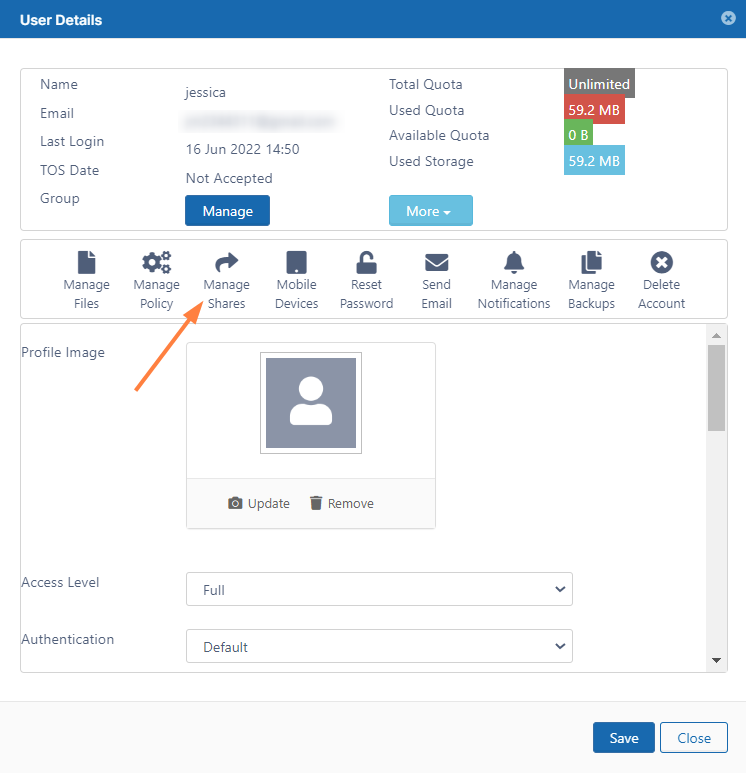Viewport: 746px width, 773px height.
Task: Expand the Authentication dropdown
Action: pos(379,647)
